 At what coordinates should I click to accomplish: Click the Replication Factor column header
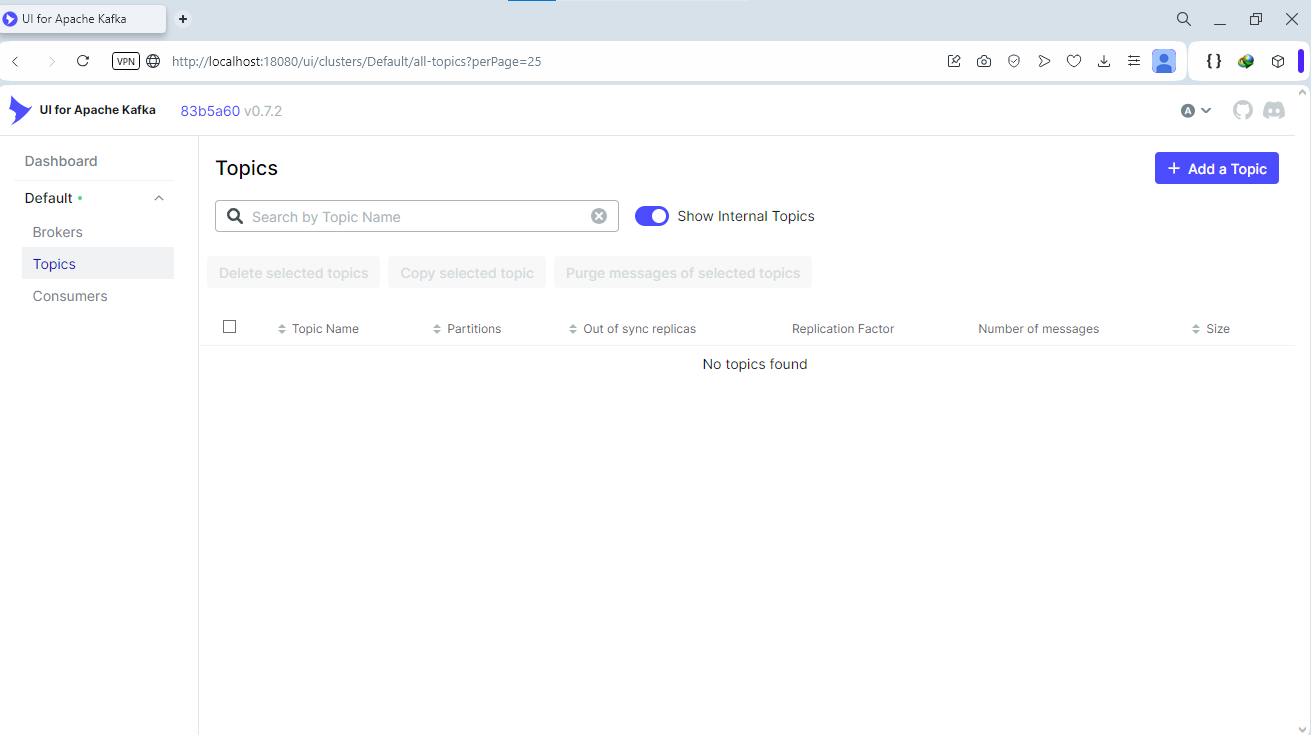(x=843, y=329)
